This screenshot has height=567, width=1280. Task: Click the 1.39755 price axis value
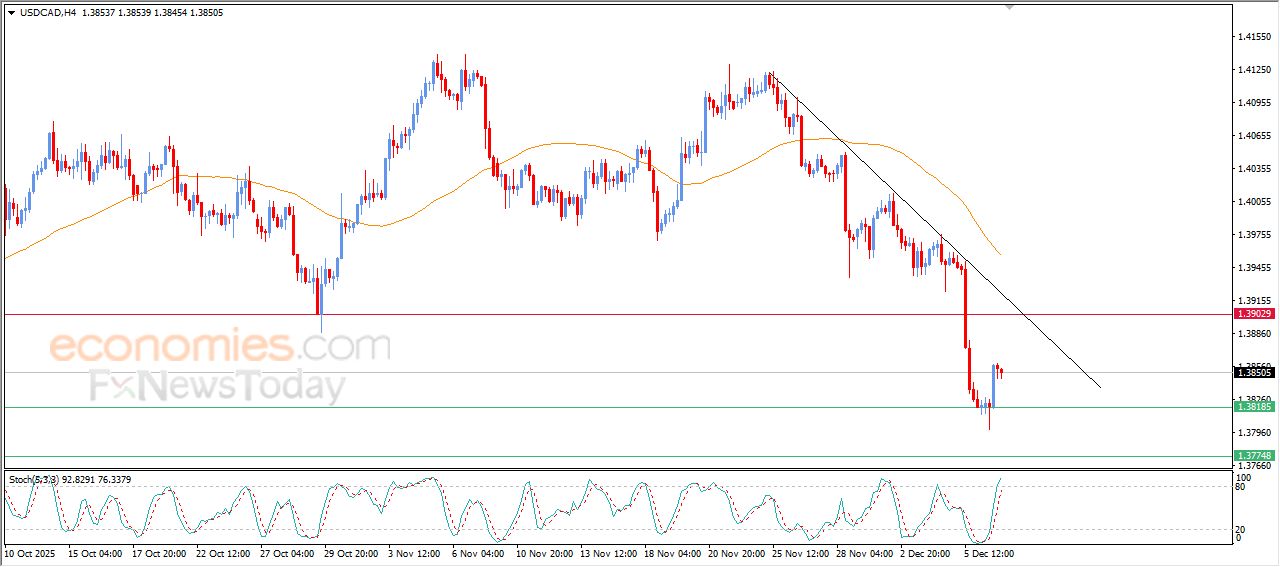[1254, 235]
